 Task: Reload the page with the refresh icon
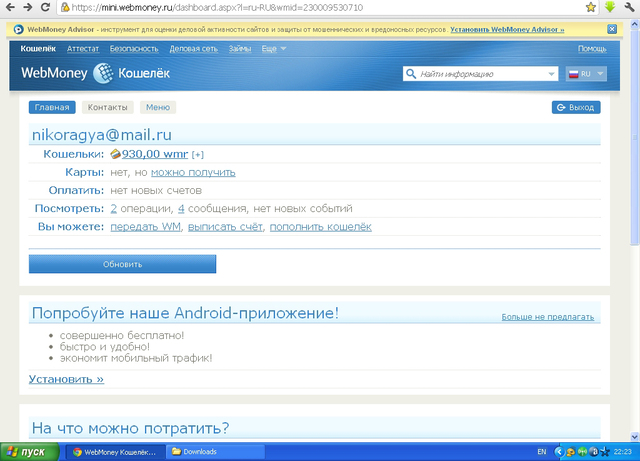click(45, 7)
